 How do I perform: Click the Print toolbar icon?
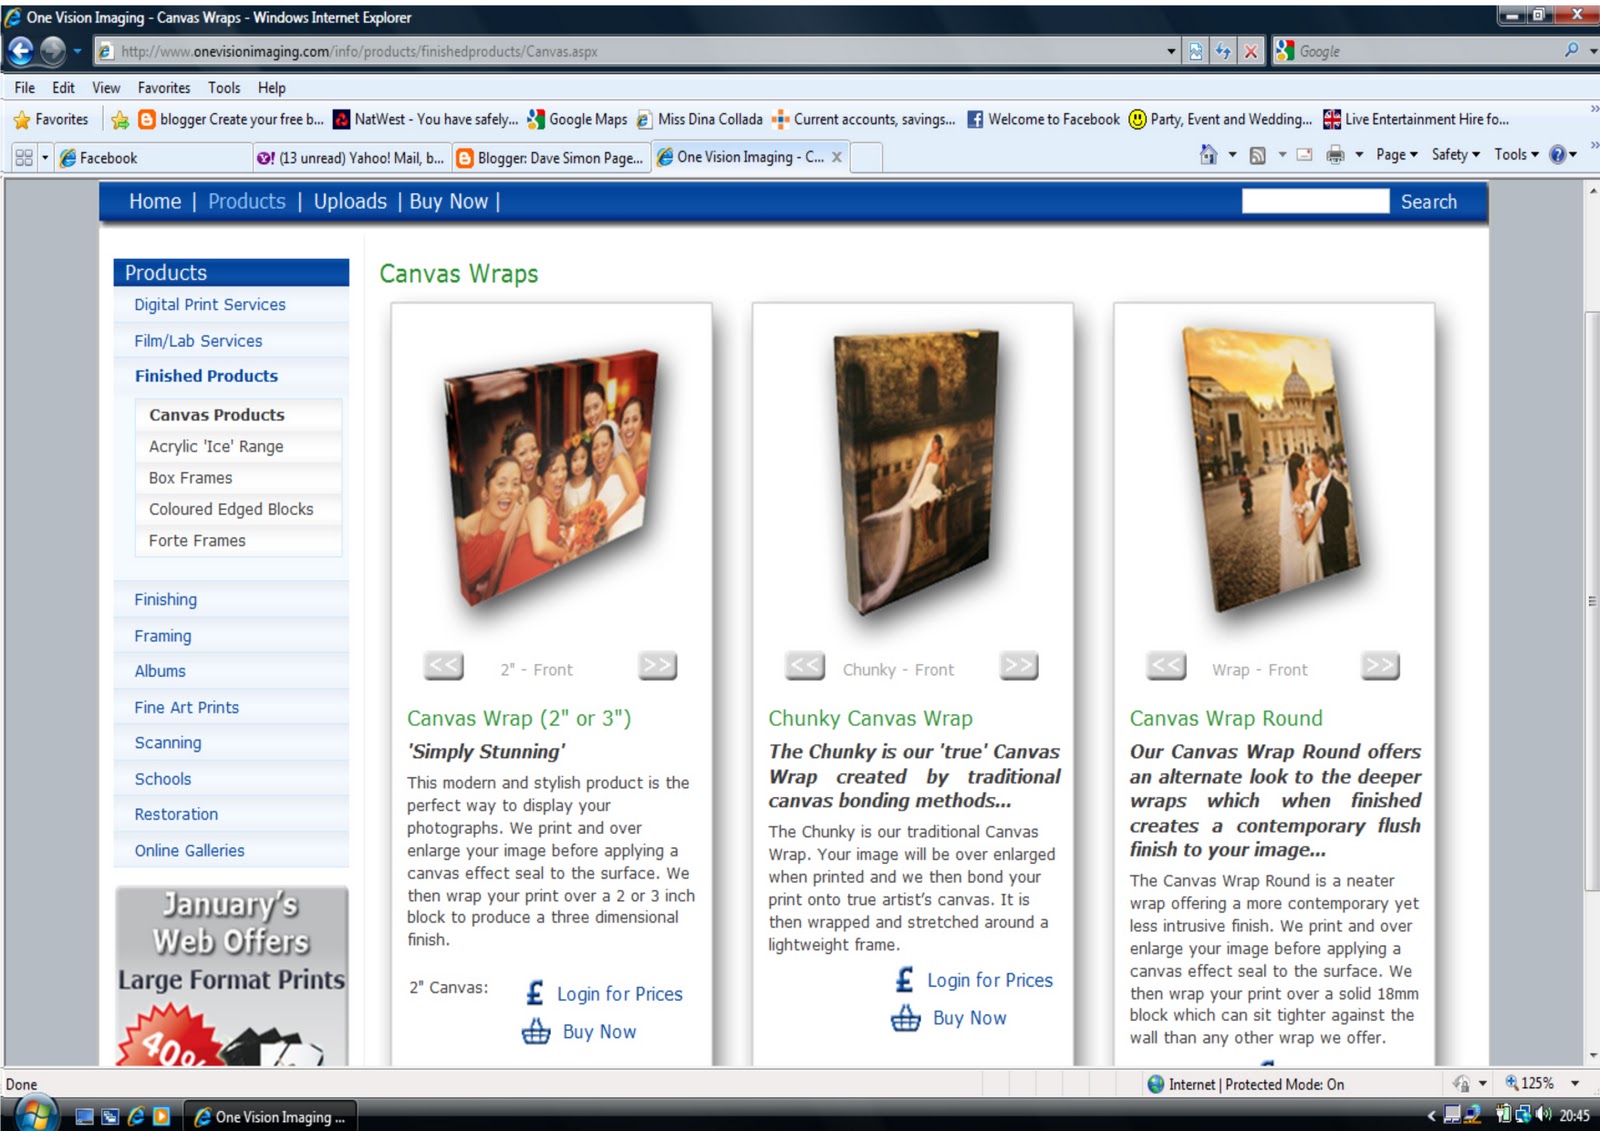tap(1335, 155)
